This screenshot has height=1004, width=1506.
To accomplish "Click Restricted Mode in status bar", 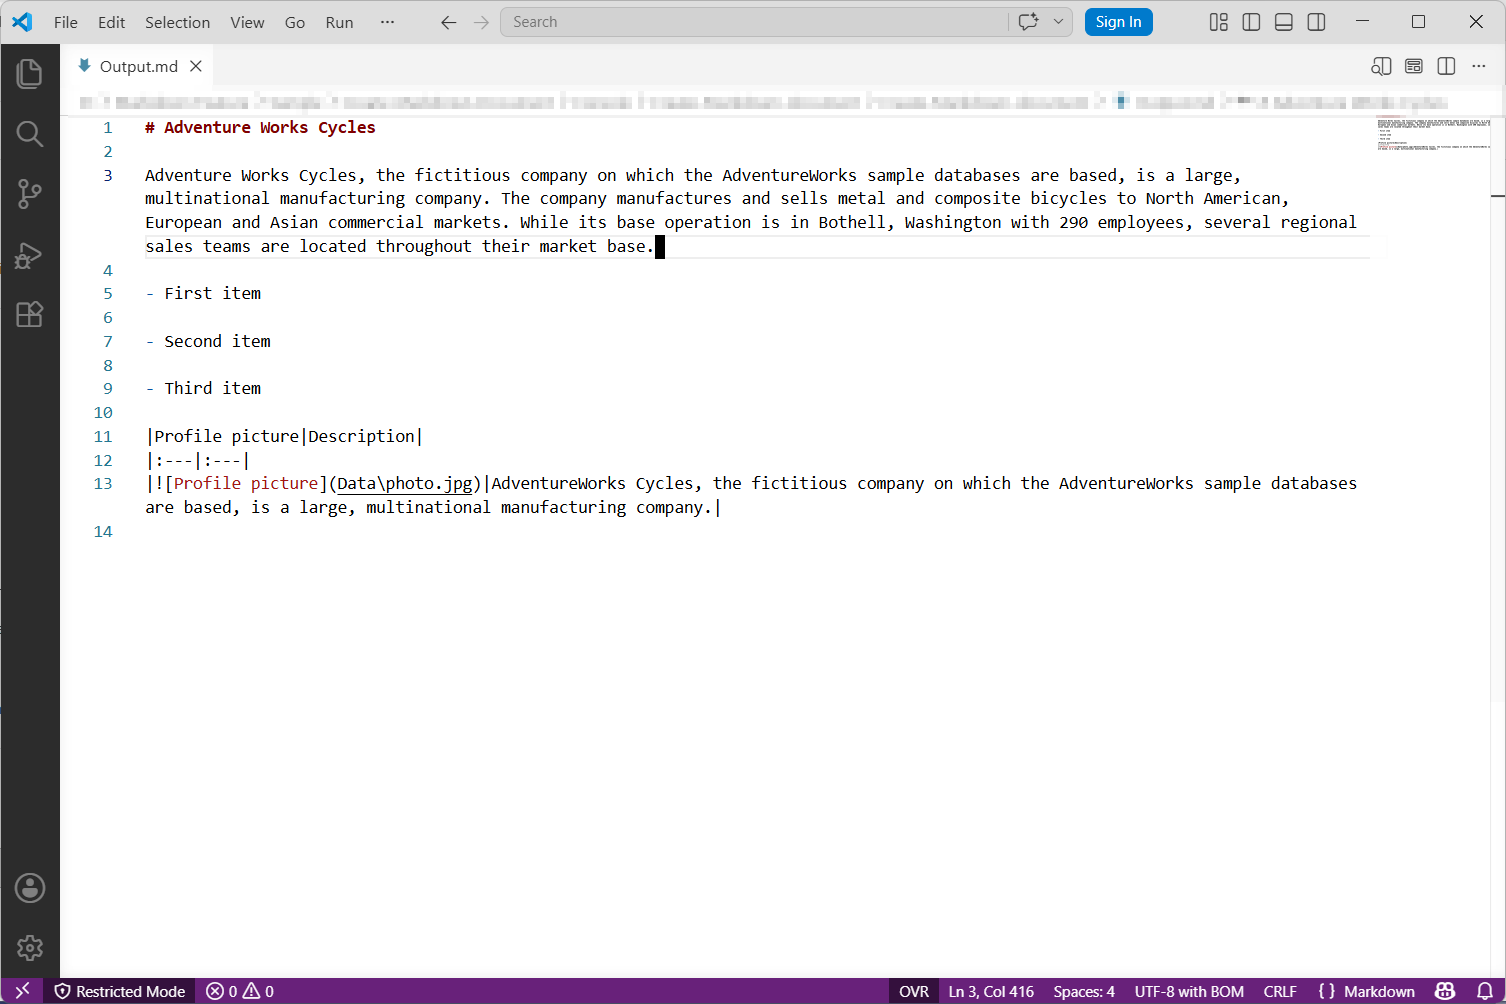I will (x=120, y=991).
